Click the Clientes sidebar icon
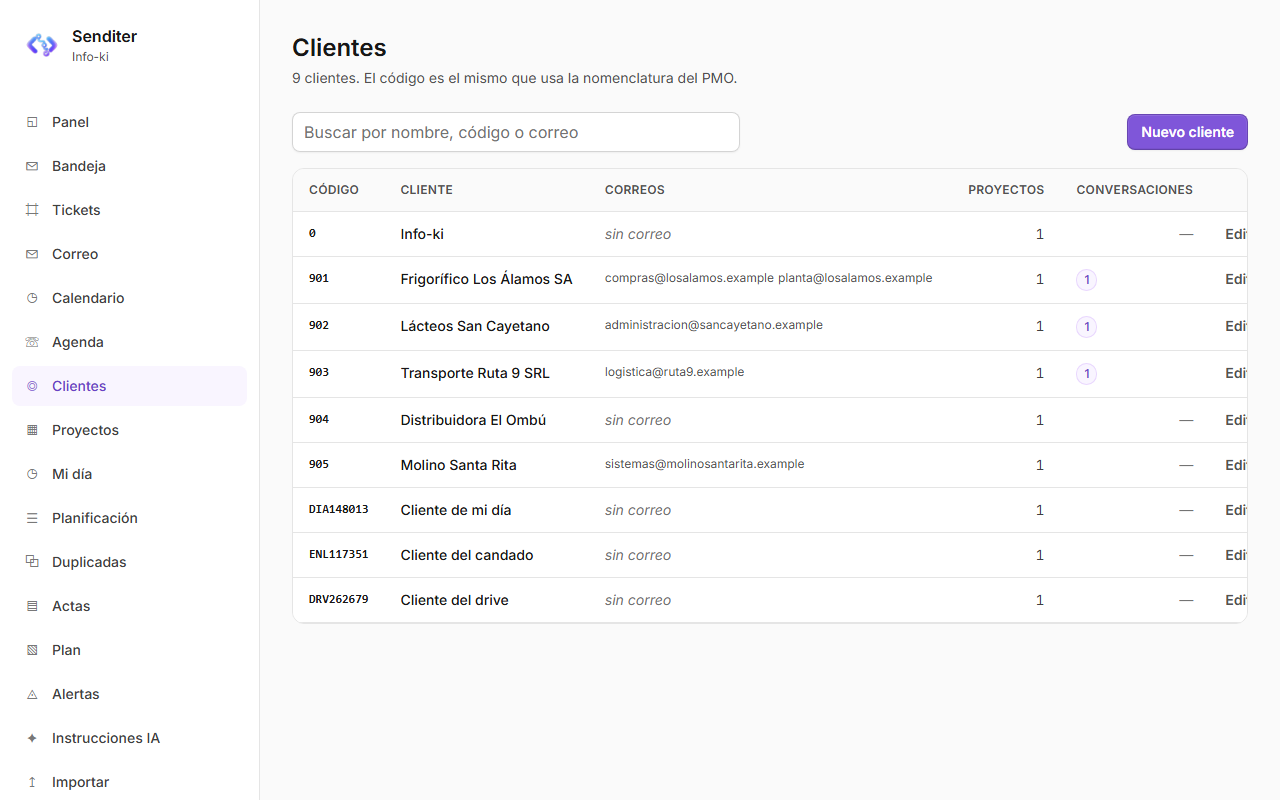The width and height of the screenshot is (1280, 800). click(x=32, y=386)
